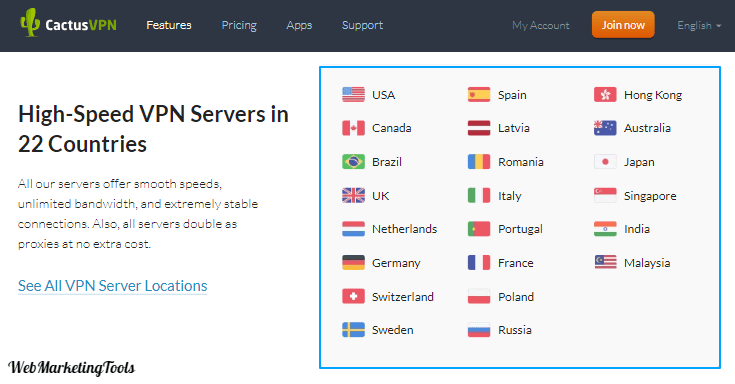This screenshot has height=384, width=735.
Task: Click the orange Join now button
Action: coord(623,25)
